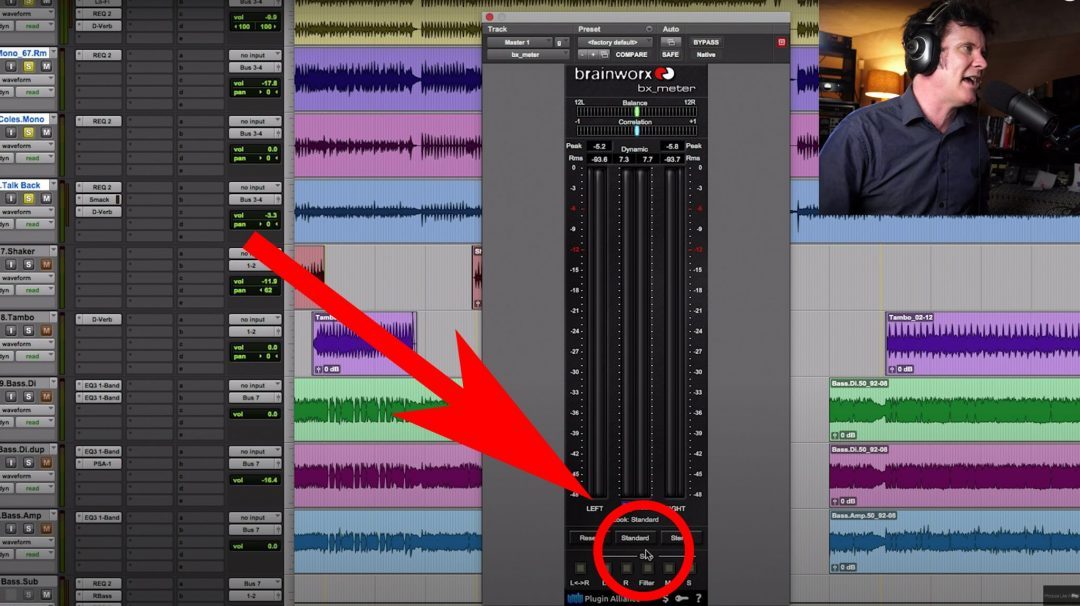Mute the Bass.Sub track
Image resolution: width=1080 pixels, height=606 pixels.
[x=46, y=594]
